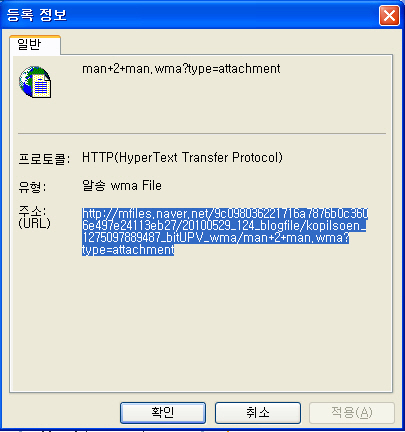This screenshot has width=405, height=432.
Task: Click the horizontal separator under the file icon
Action: [202, 134]
